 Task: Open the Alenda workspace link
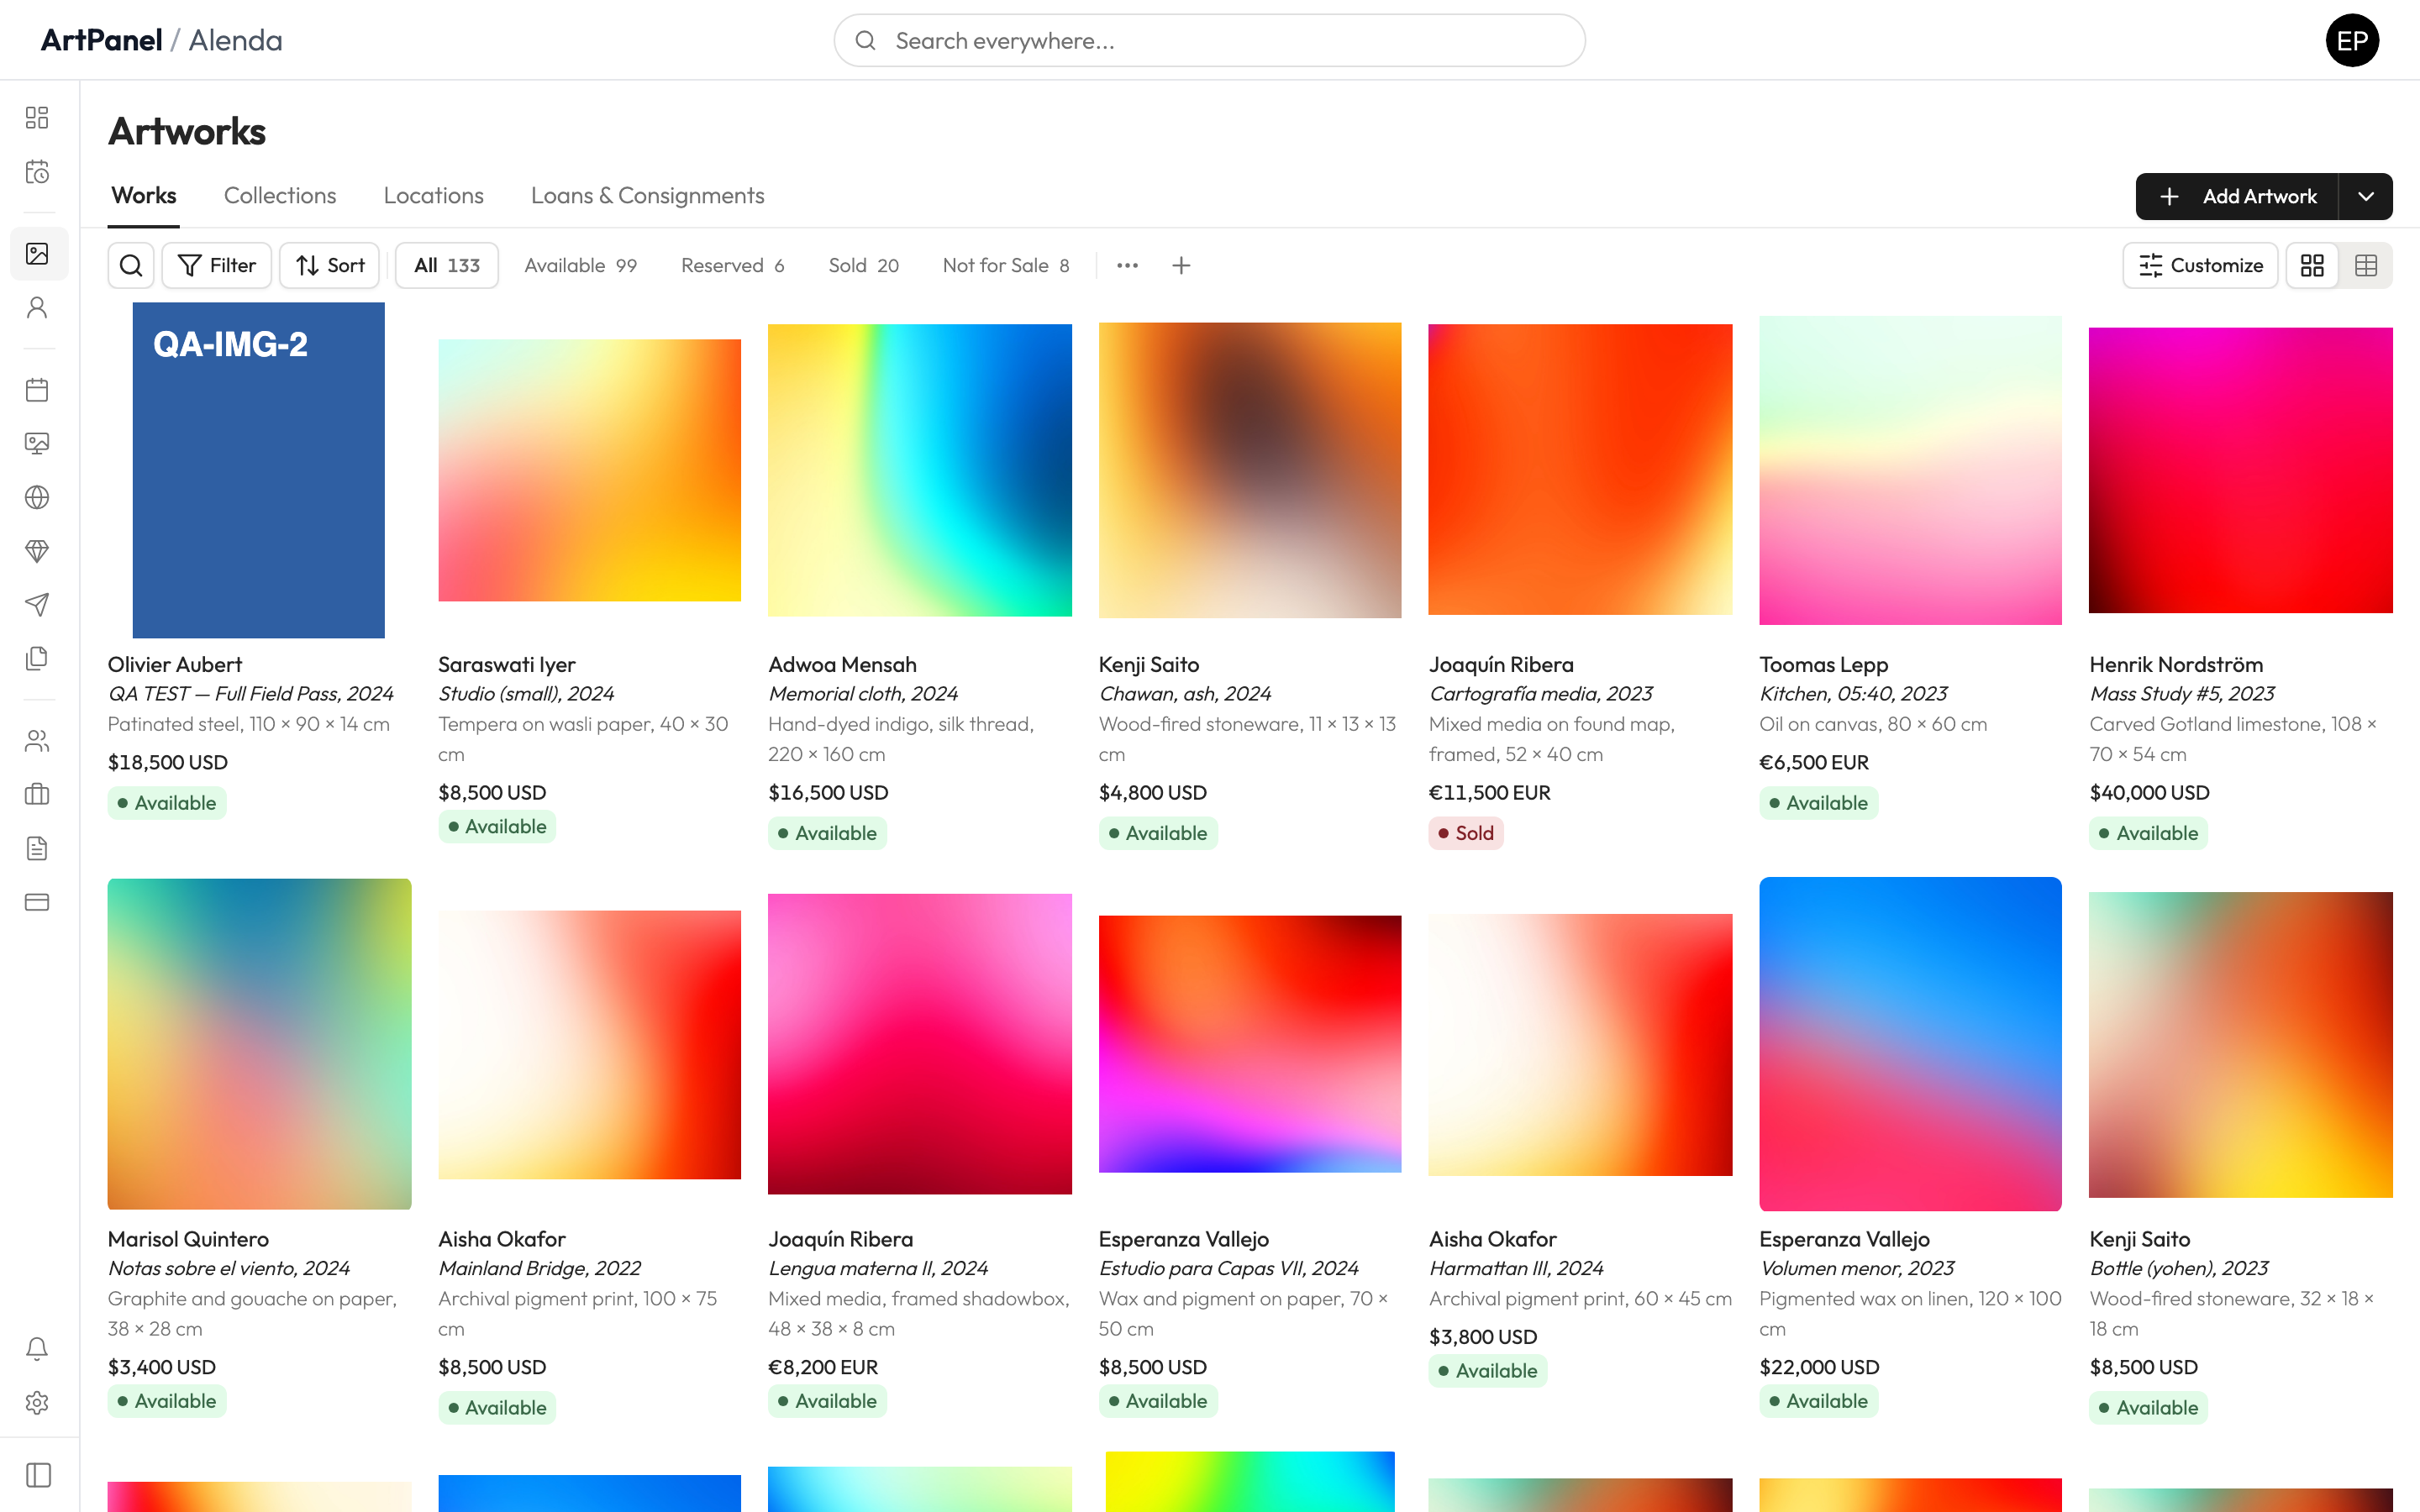[236, 40]
